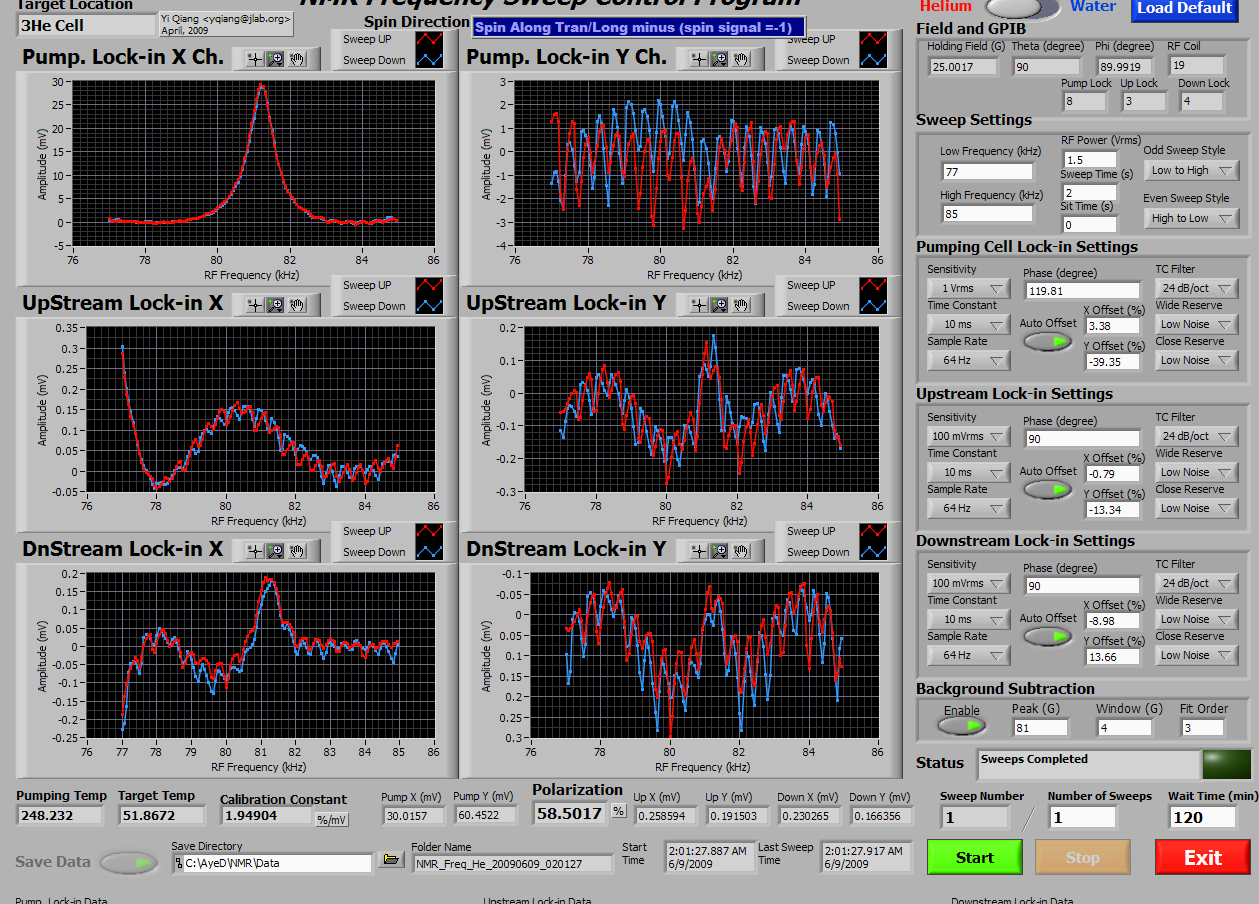Open Downstream TC Filter dropdown
Image resolution: width=1259 pixels, height=904 pixels.
pyautogui.click(x=1197, y=583)
